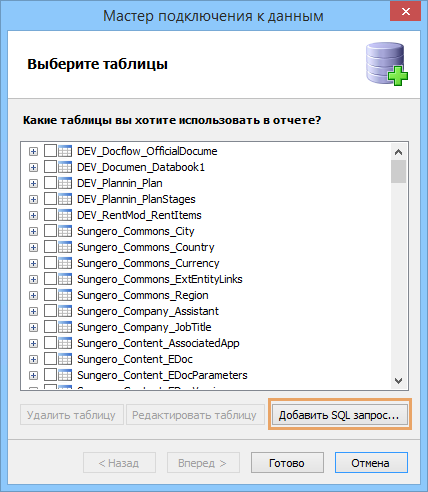Screen dimensions: 428x492
Task: Confirm with the Готово button
Action: click(287, 463)
